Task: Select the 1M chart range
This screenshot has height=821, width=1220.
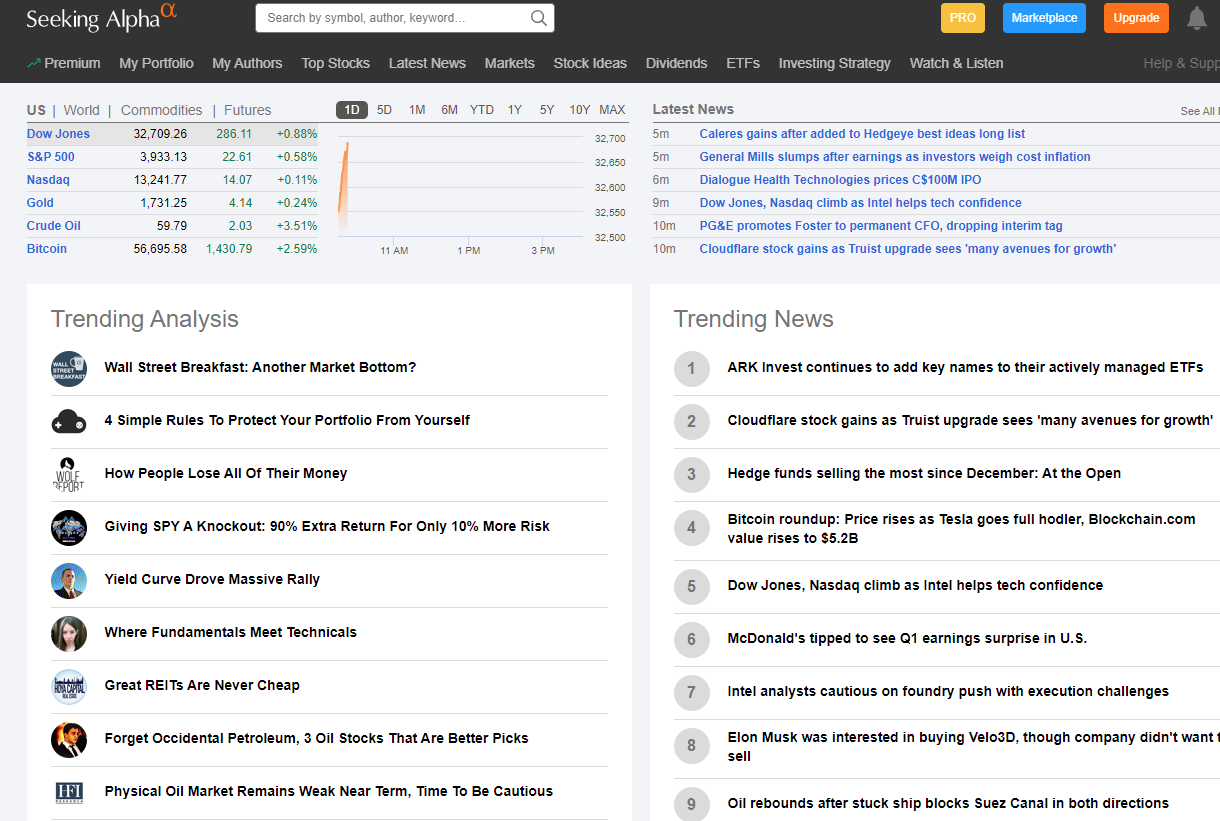Action: coord(417,110)
